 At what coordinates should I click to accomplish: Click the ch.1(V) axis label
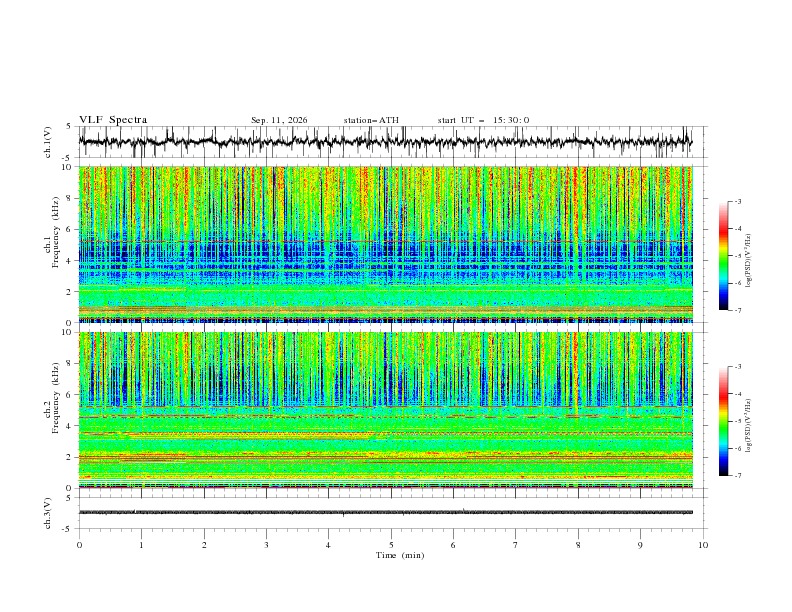point(48,142)
